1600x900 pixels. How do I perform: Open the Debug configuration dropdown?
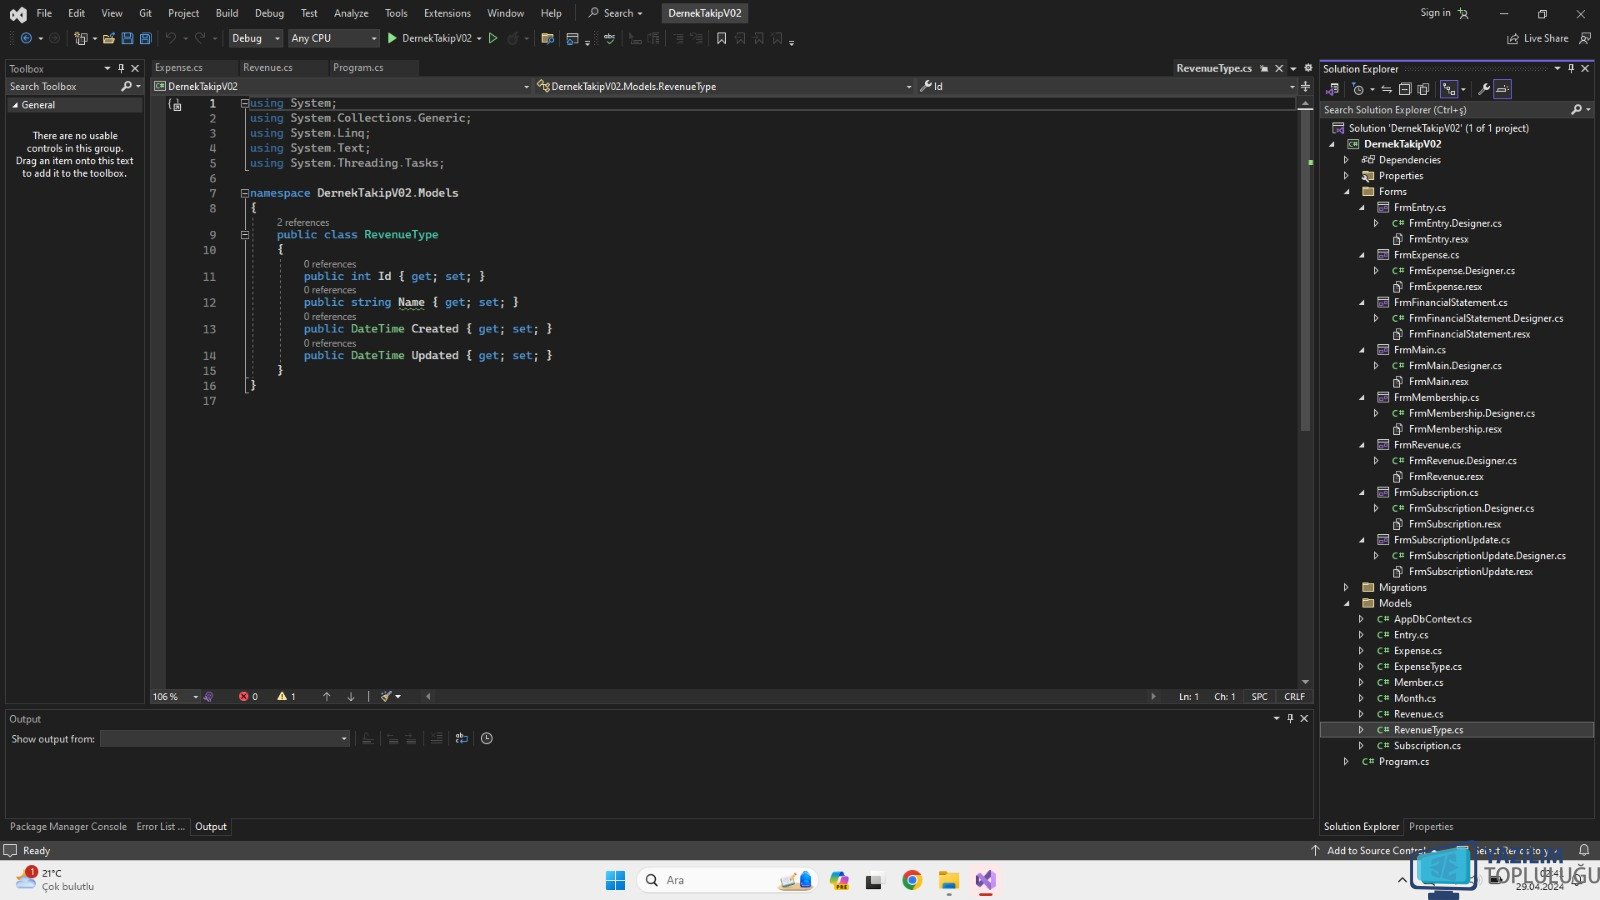click(x=256, y=38)
